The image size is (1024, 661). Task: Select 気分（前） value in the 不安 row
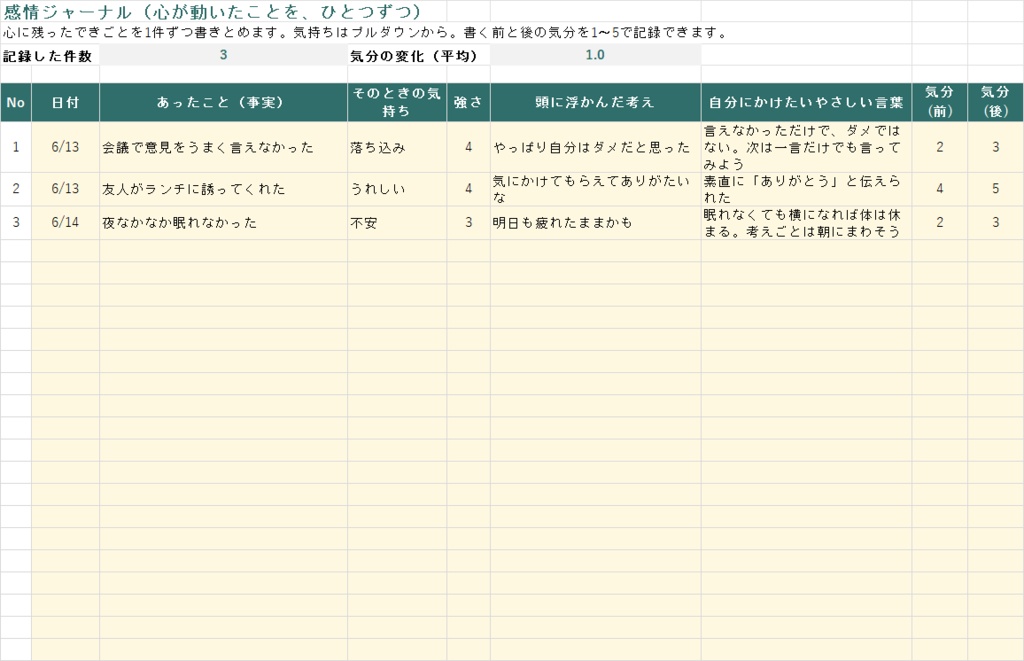[x=940, y=223]
